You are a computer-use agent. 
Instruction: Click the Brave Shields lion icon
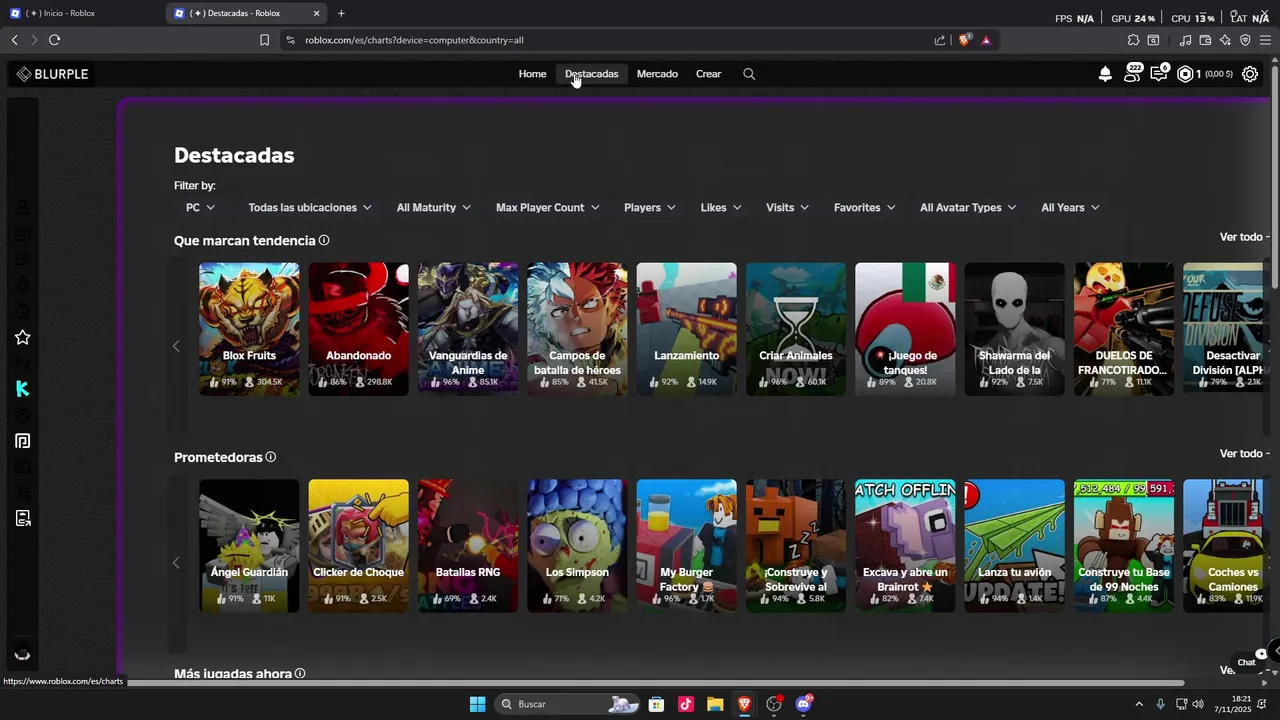965,40
